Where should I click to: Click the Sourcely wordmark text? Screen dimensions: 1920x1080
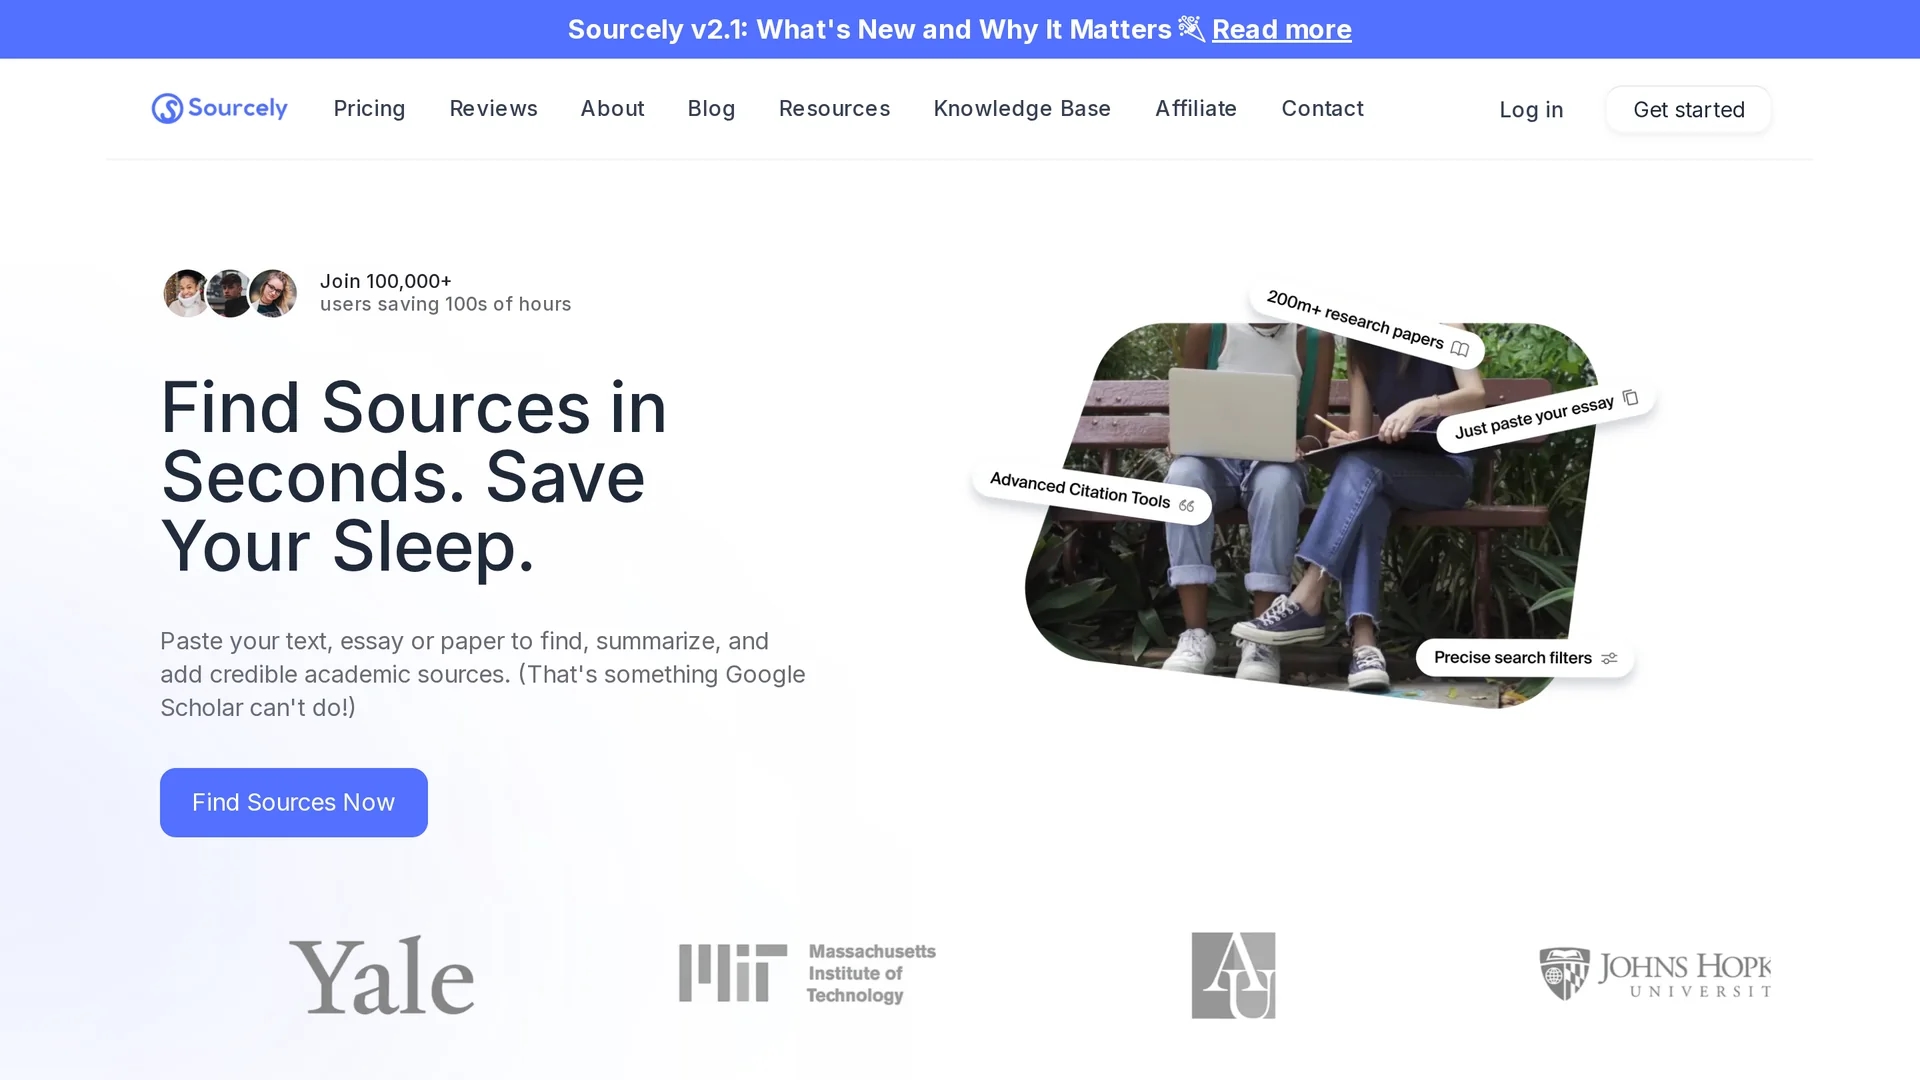(x=238, y=107)
